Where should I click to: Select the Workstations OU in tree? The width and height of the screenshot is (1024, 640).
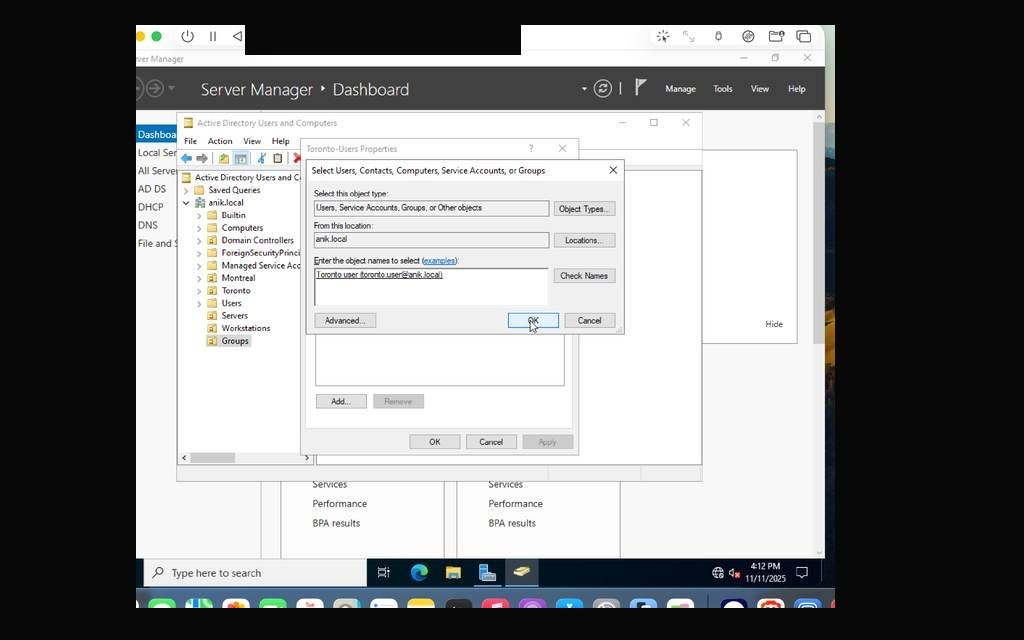pyautogui.click(x=246, y=328)
